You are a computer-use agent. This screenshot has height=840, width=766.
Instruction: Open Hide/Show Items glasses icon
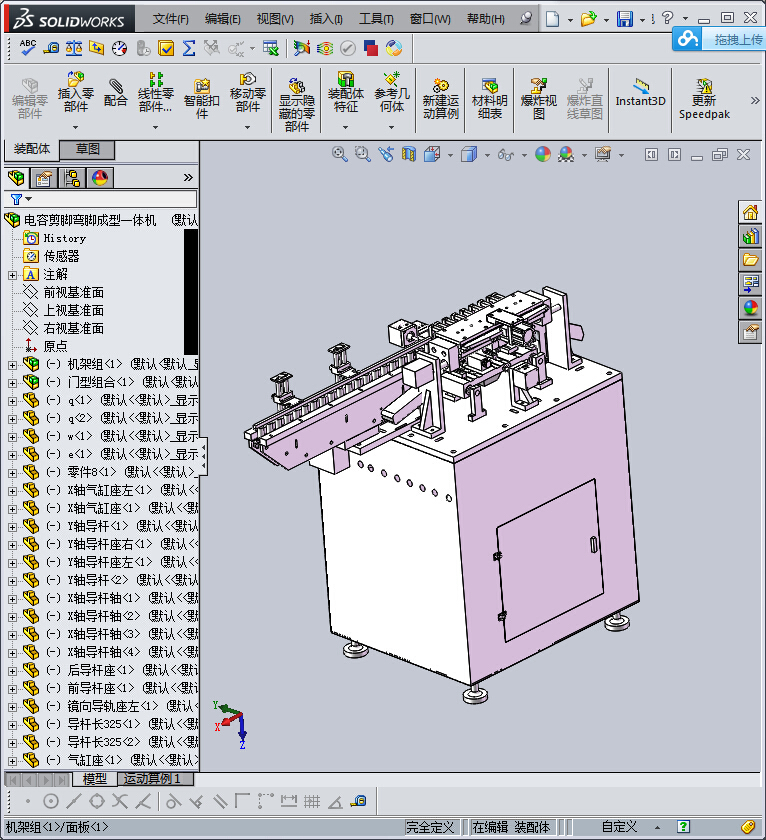click(x=506, y=155)
